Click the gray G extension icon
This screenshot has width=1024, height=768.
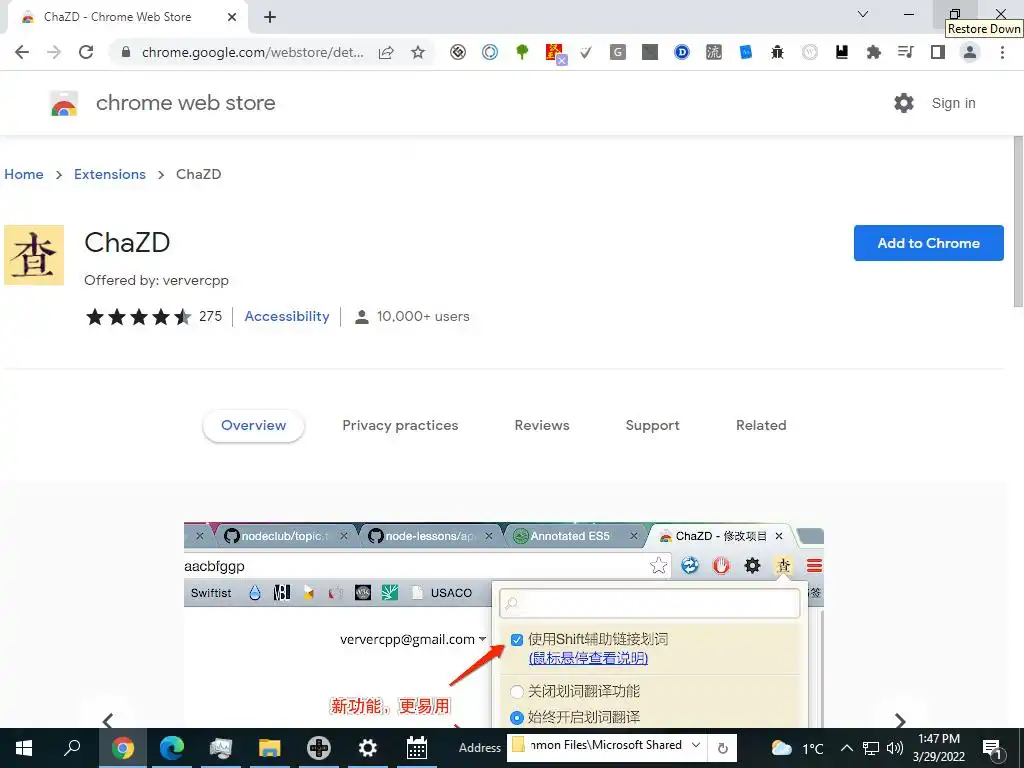[x=618, y=52]
